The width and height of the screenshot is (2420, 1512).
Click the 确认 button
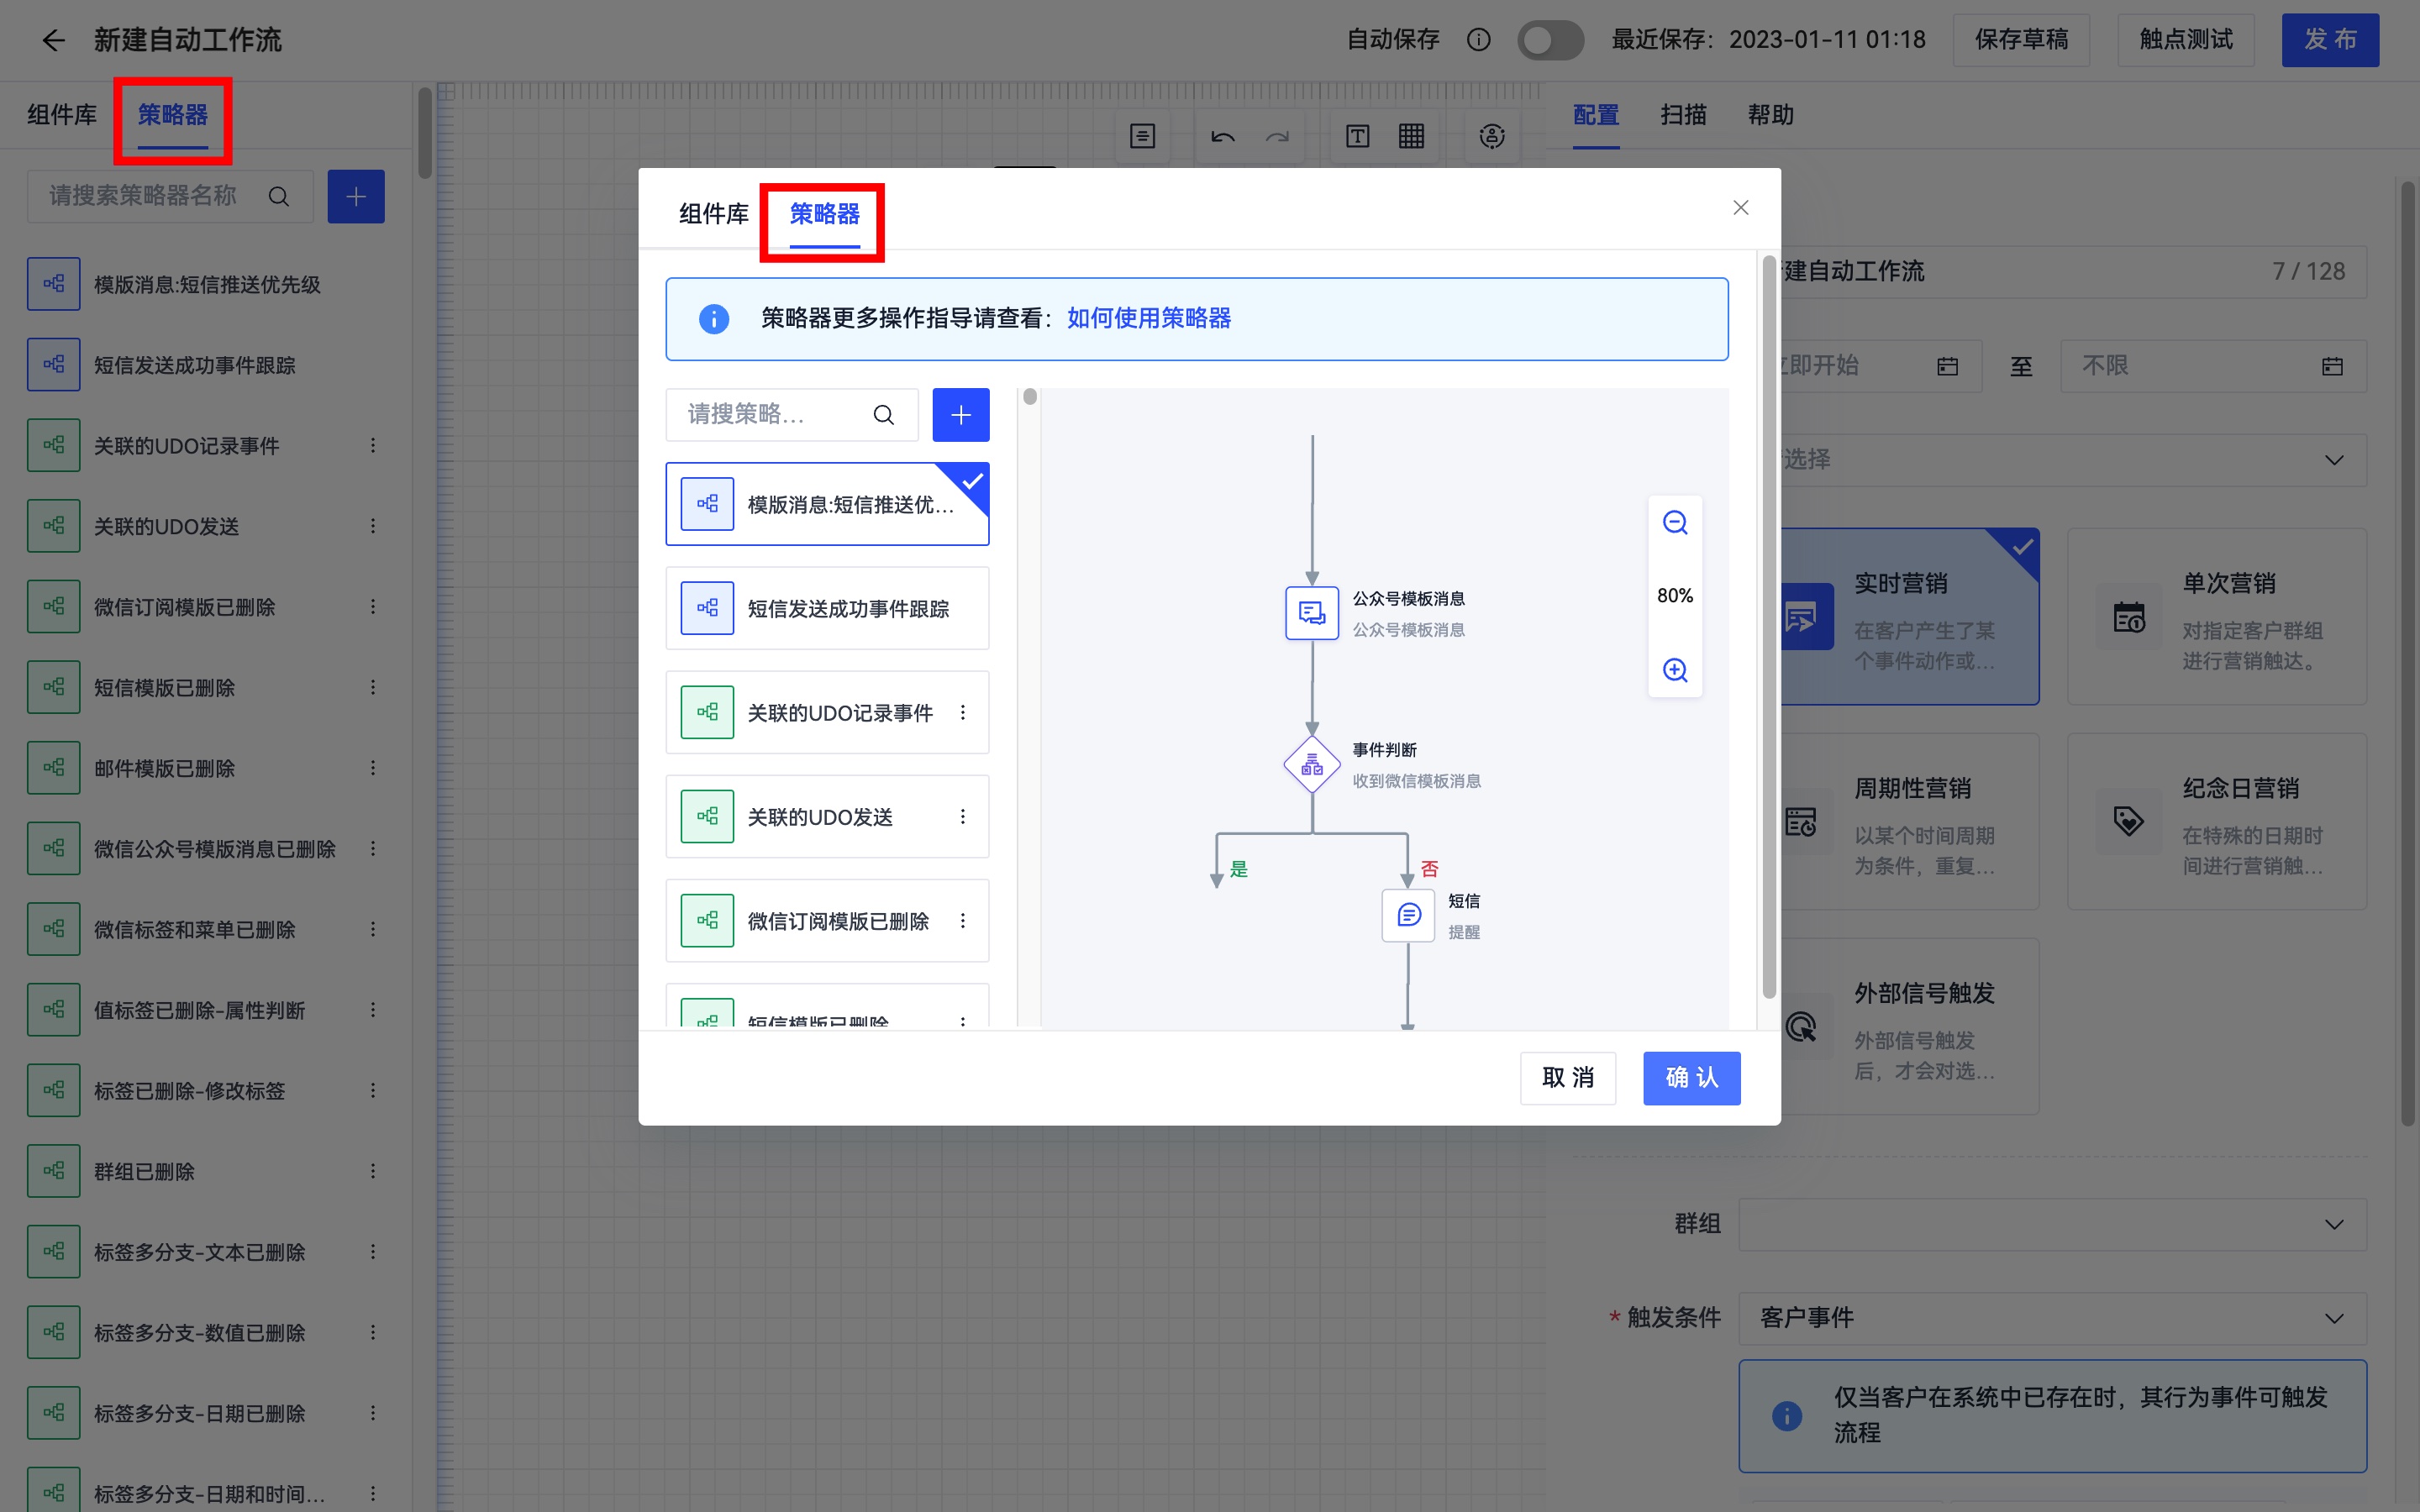click(x=1692, y=1078)
